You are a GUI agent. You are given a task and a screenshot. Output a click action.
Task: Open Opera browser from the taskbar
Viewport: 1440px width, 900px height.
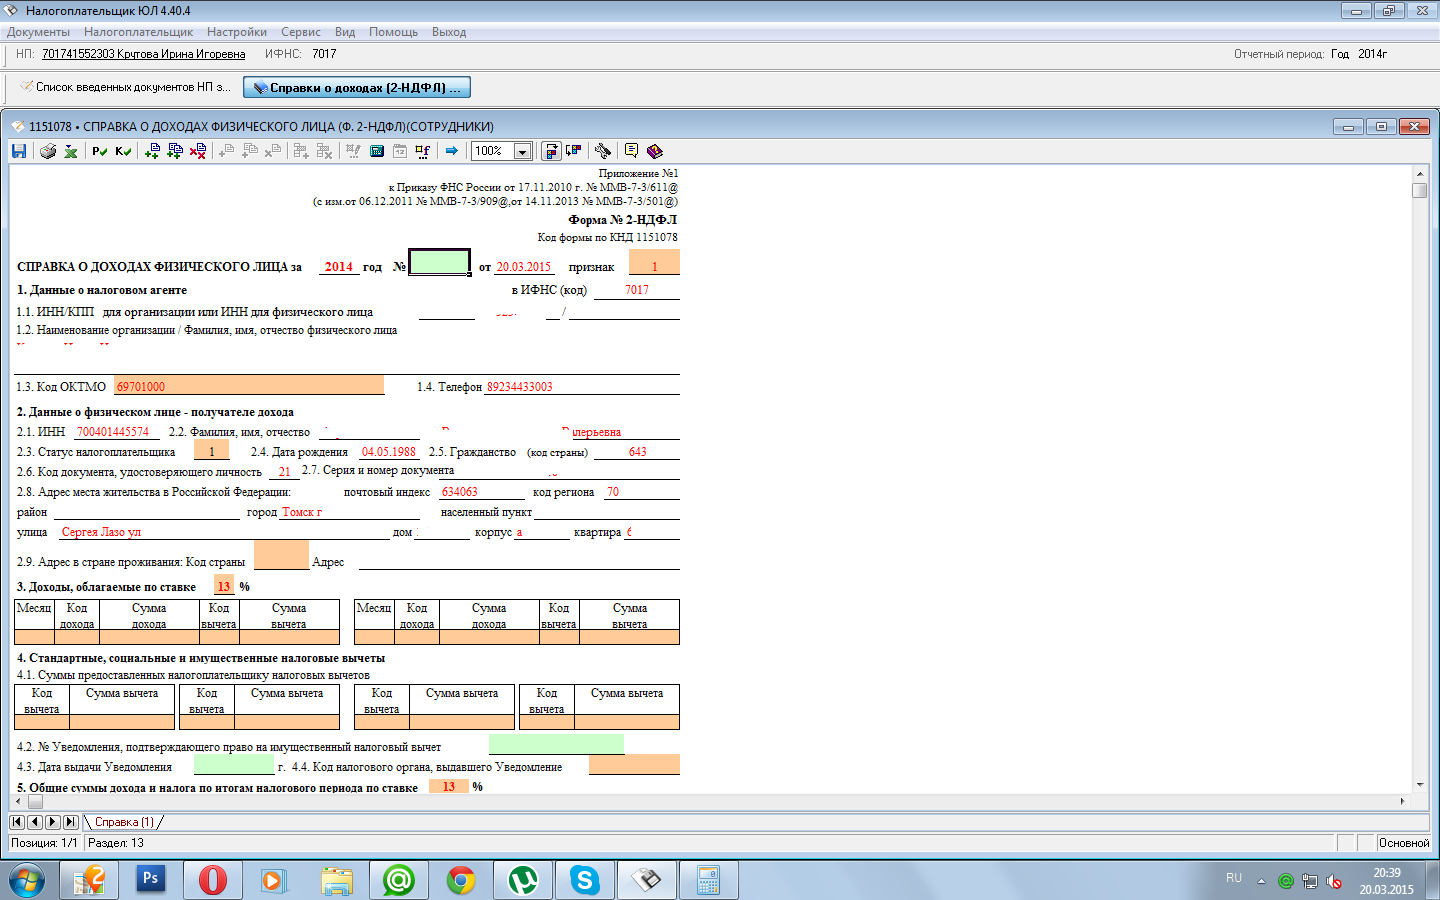212,880
